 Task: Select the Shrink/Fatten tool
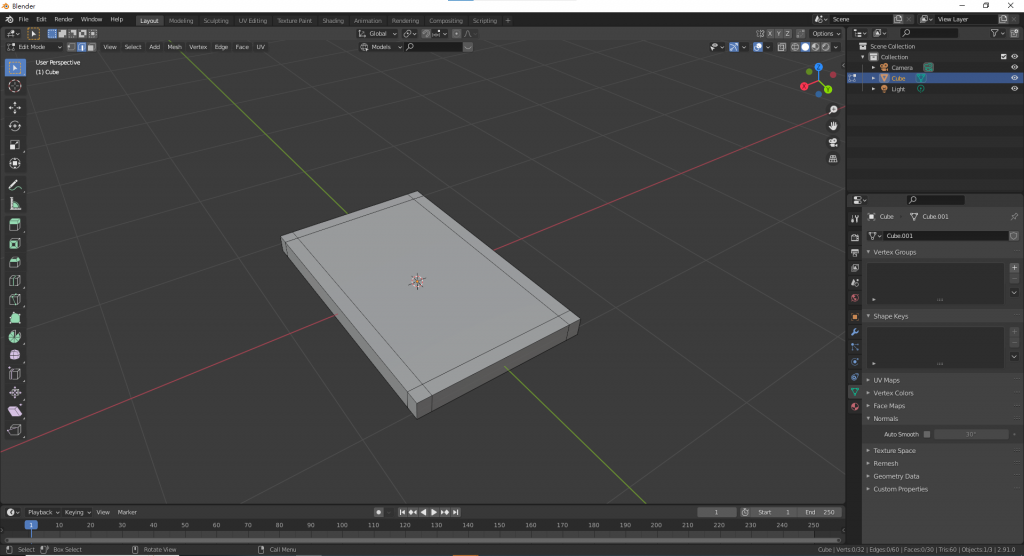pyautogui.click(x=15, y=393)
